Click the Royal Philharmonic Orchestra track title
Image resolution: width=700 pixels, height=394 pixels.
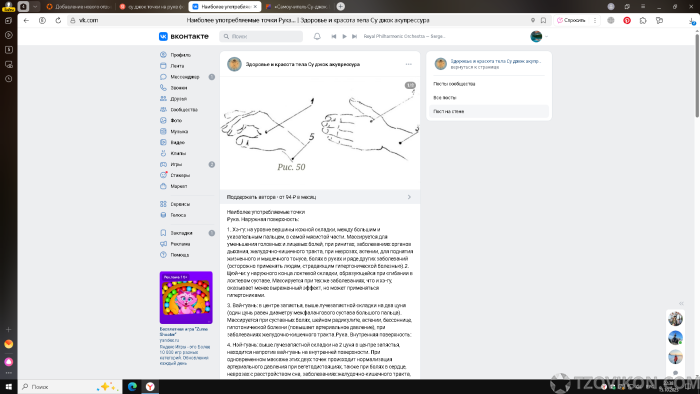[404, 36]
